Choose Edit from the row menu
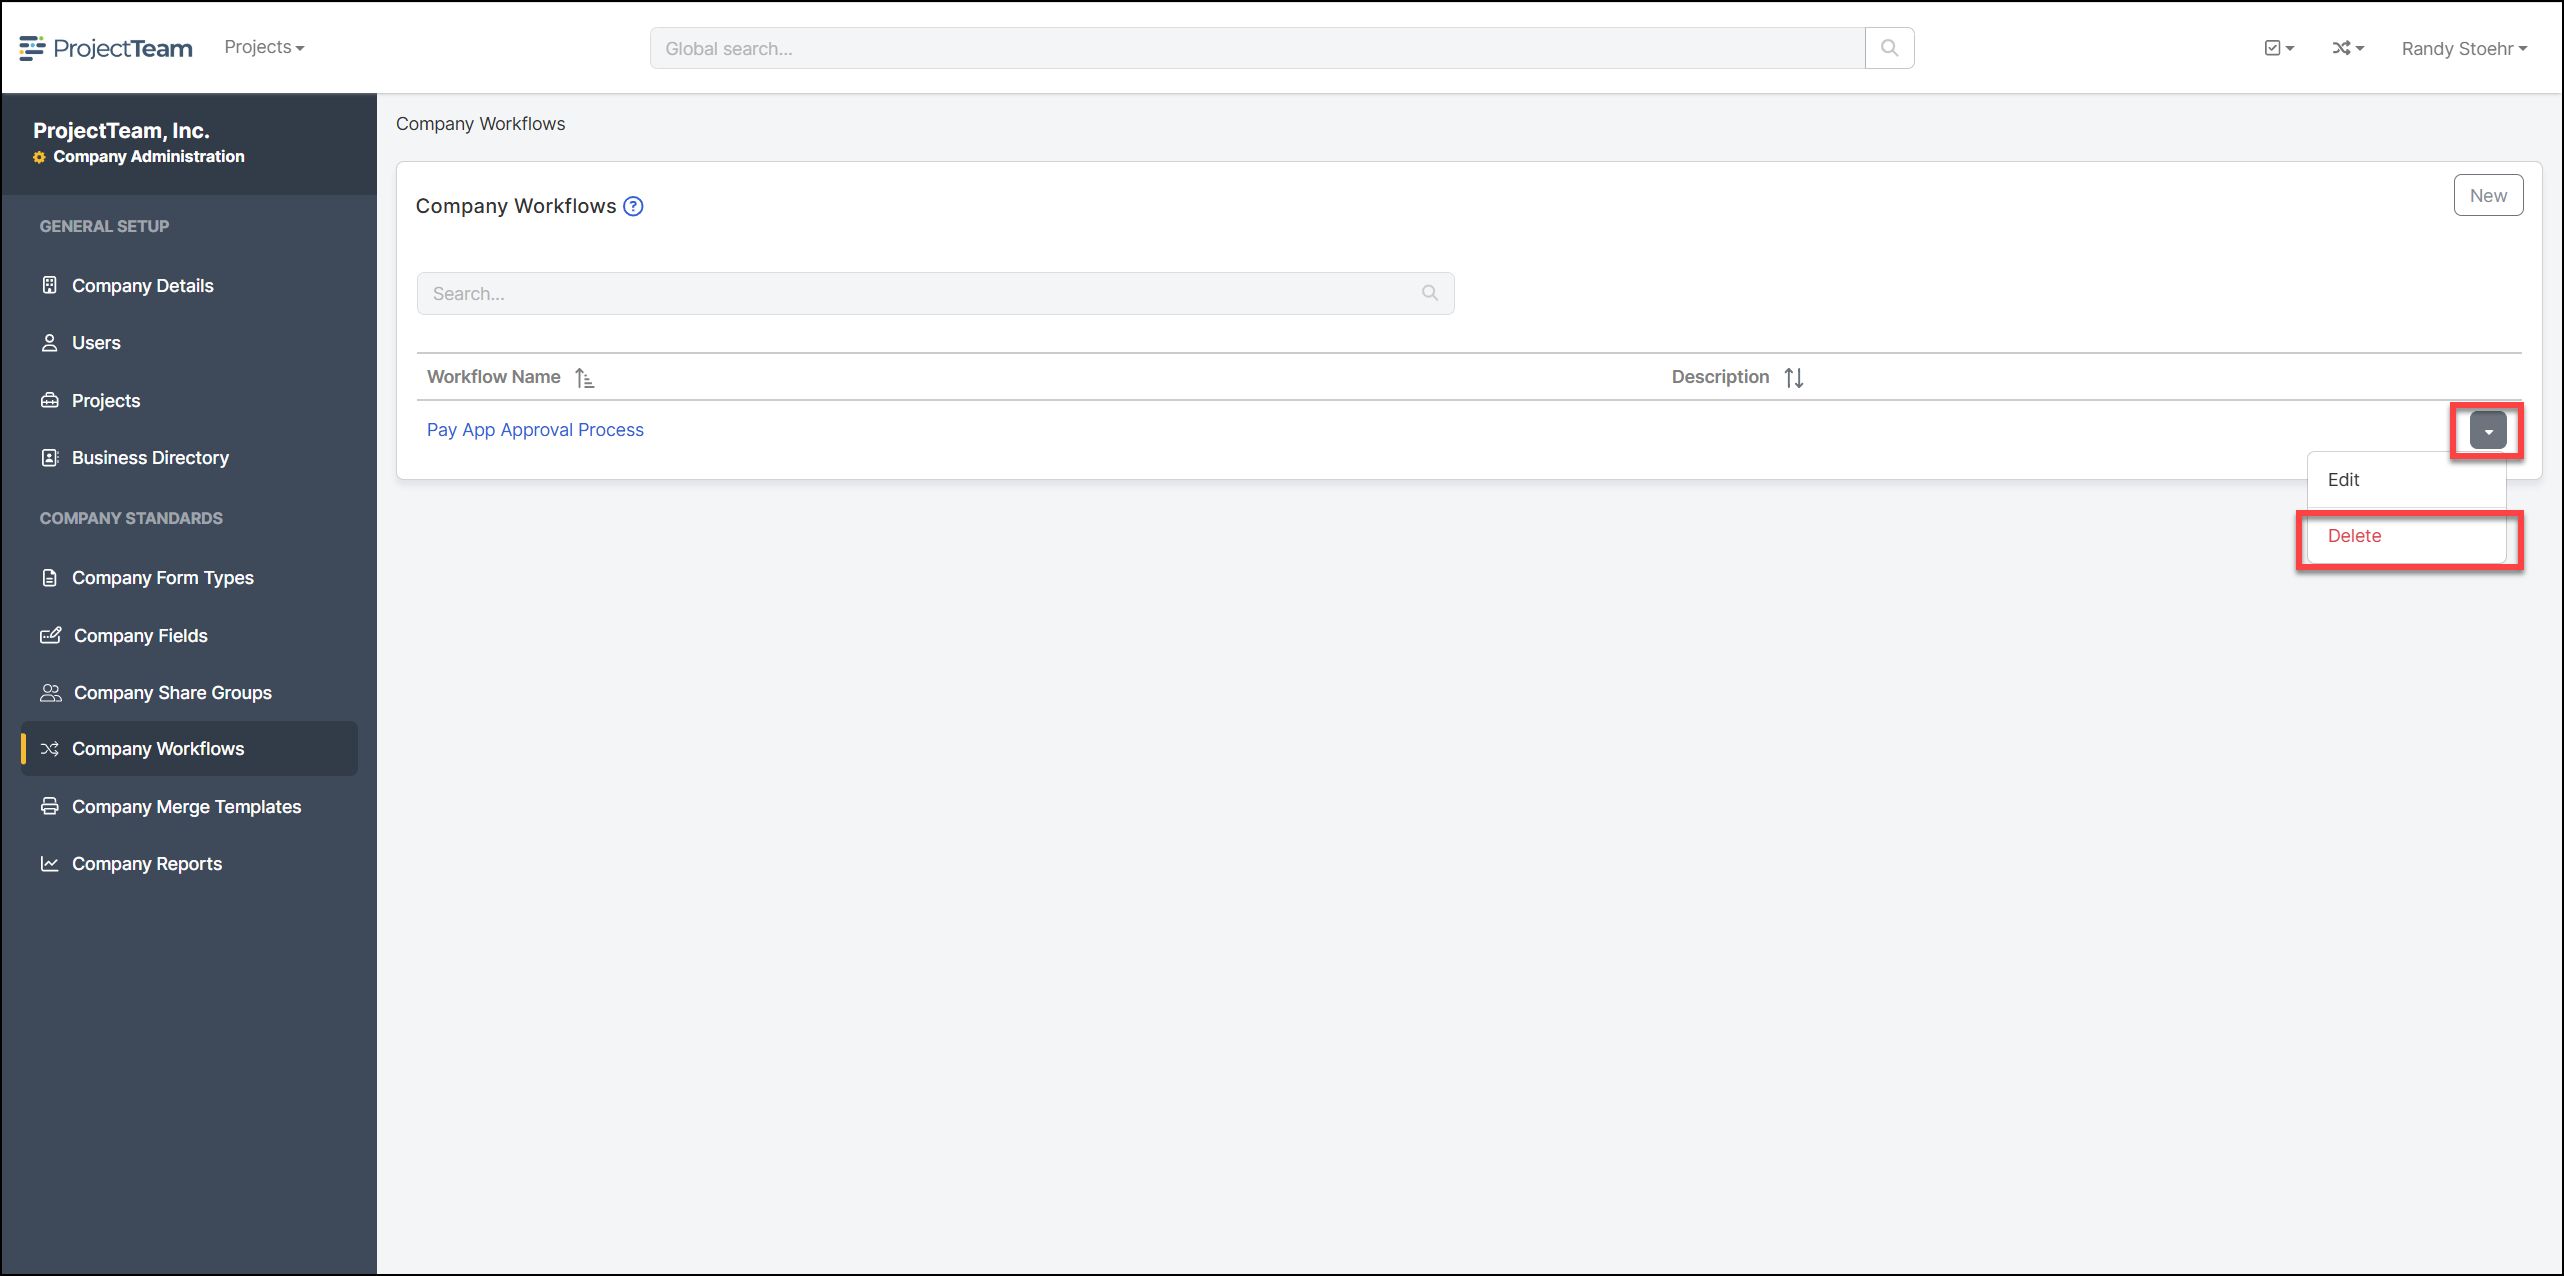Image resolution: width=2564 pixels, height=1276 pixels. click(x=2406, y=479)
